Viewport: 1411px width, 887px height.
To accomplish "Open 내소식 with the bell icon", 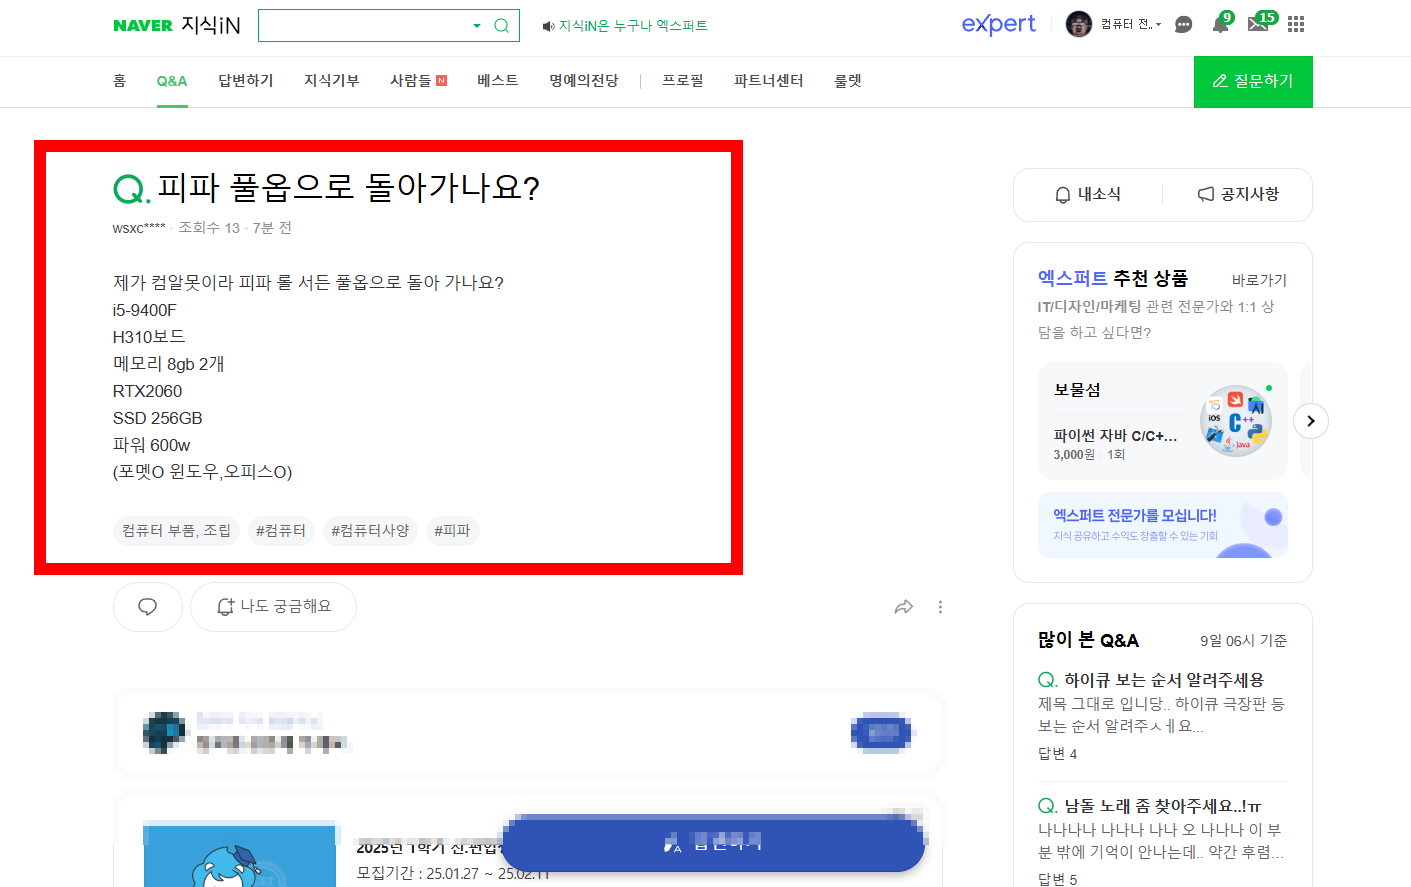I will (x=1088, y=195).
